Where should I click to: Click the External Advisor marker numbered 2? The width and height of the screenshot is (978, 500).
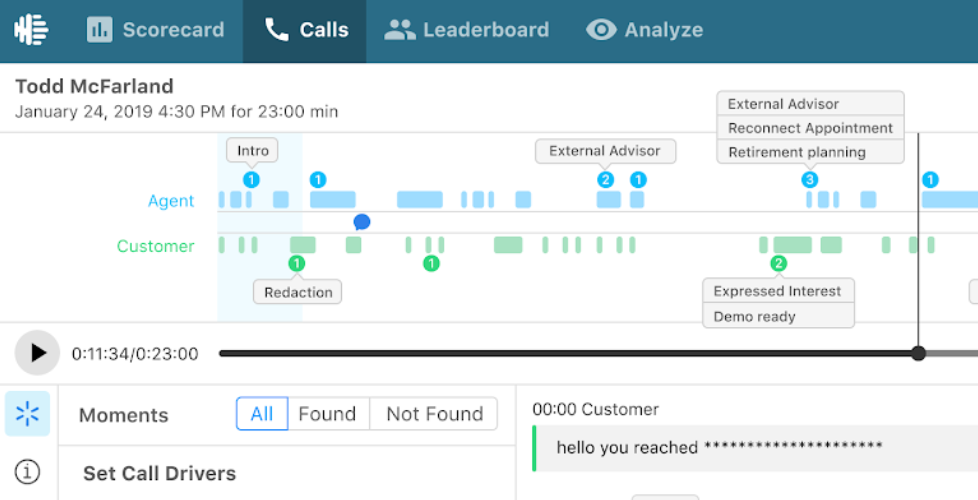[606, 180]
